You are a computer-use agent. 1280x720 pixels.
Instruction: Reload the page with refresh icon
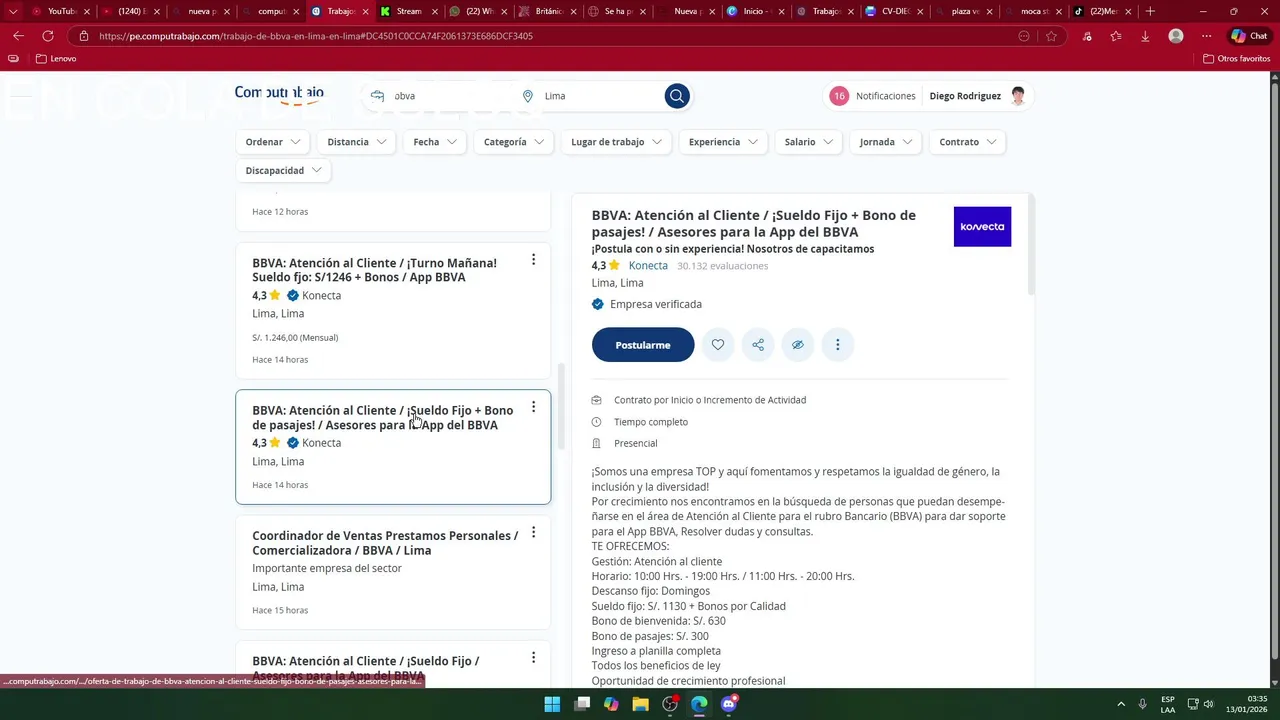47,36
